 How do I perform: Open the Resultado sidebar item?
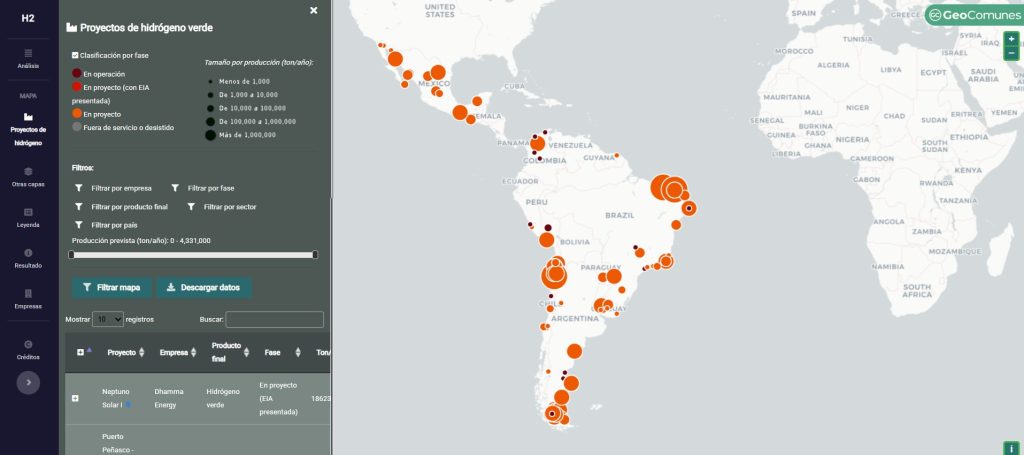pos(28,259)
